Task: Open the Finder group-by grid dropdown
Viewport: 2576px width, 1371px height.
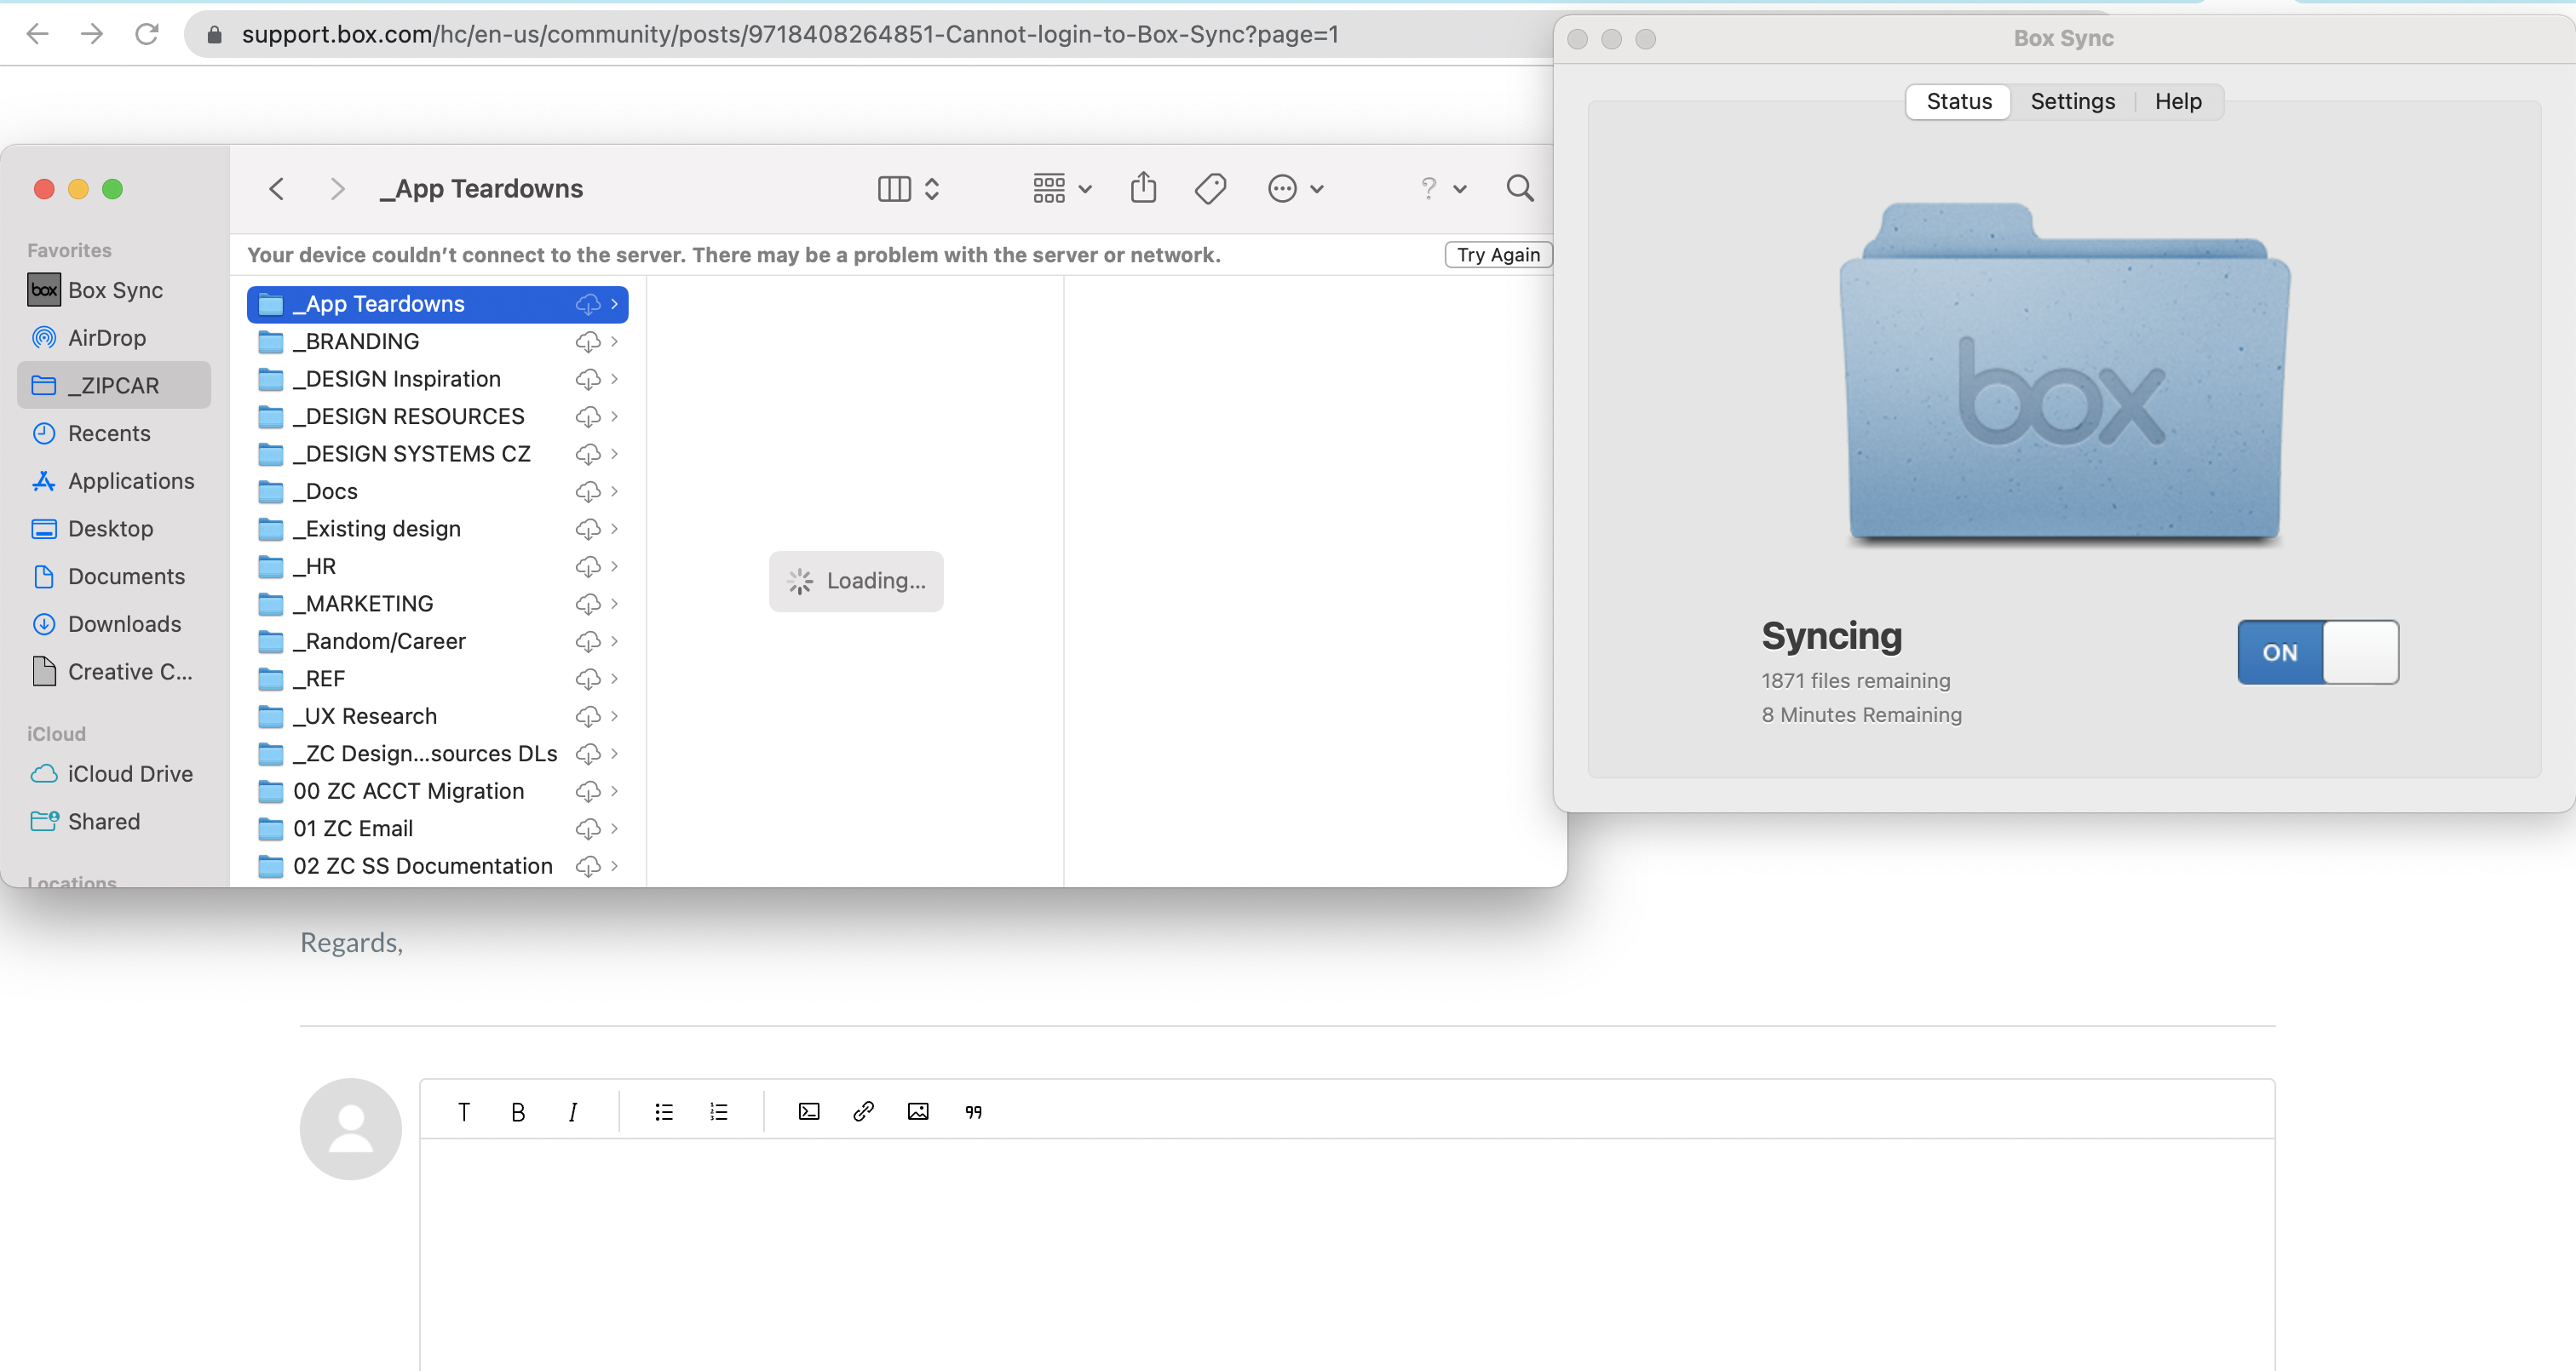Action: pos(1062,188)
